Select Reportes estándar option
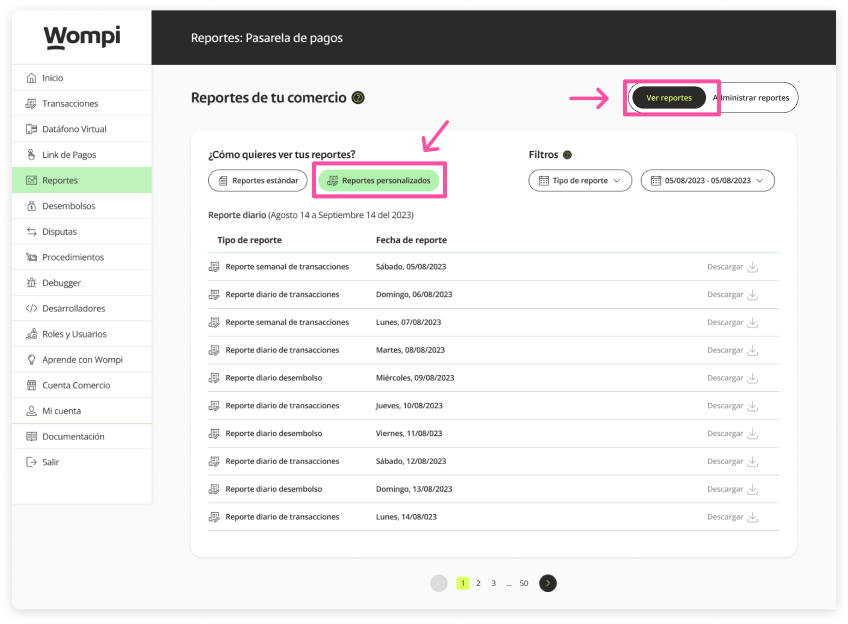Image resolution: width=848 pixels, height=624 pixels. [x=258, y=181]
